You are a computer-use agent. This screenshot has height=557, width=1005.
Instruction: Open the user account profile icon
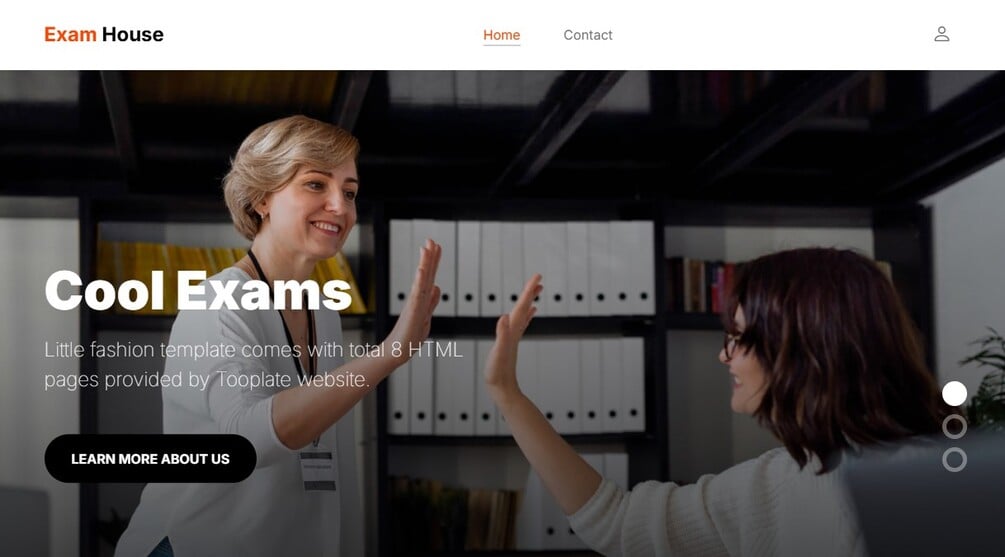tap(941, 34)
